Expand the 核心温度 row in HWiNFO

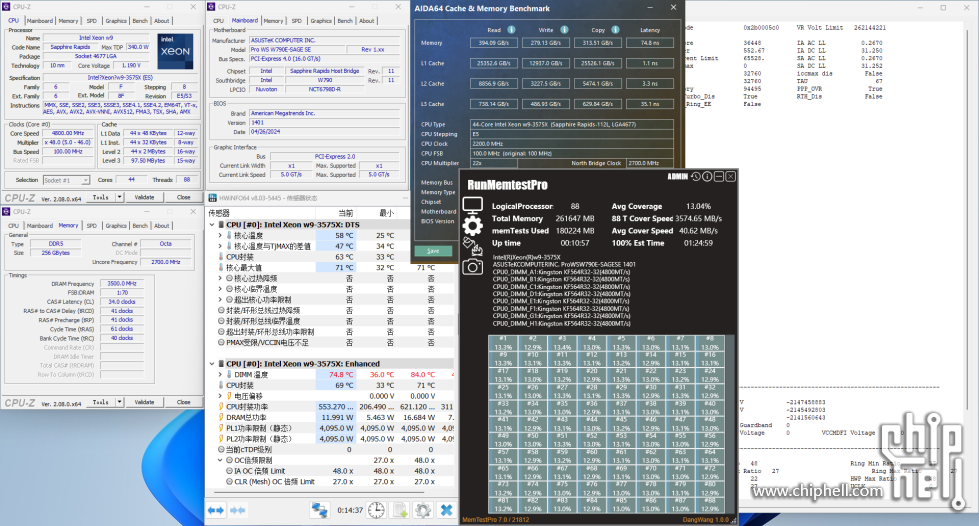pyautogui.click(x=220, y=236)
